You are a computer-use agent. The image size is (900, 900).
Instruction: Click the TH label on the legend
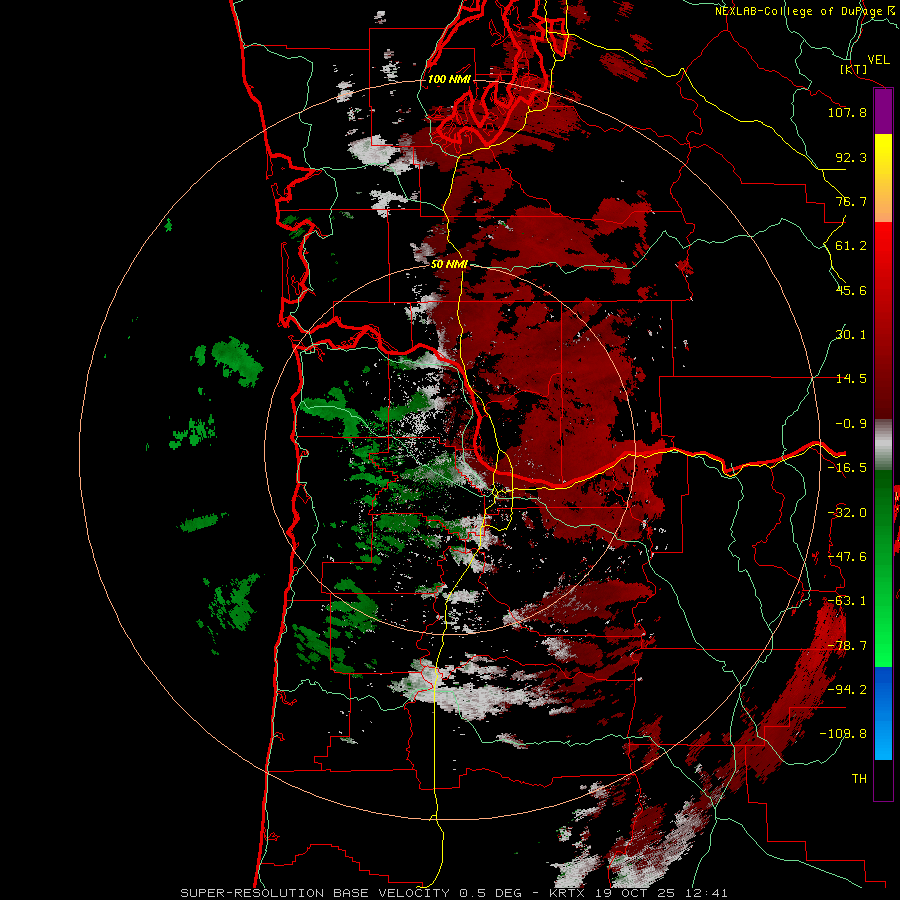coord(859,779)
